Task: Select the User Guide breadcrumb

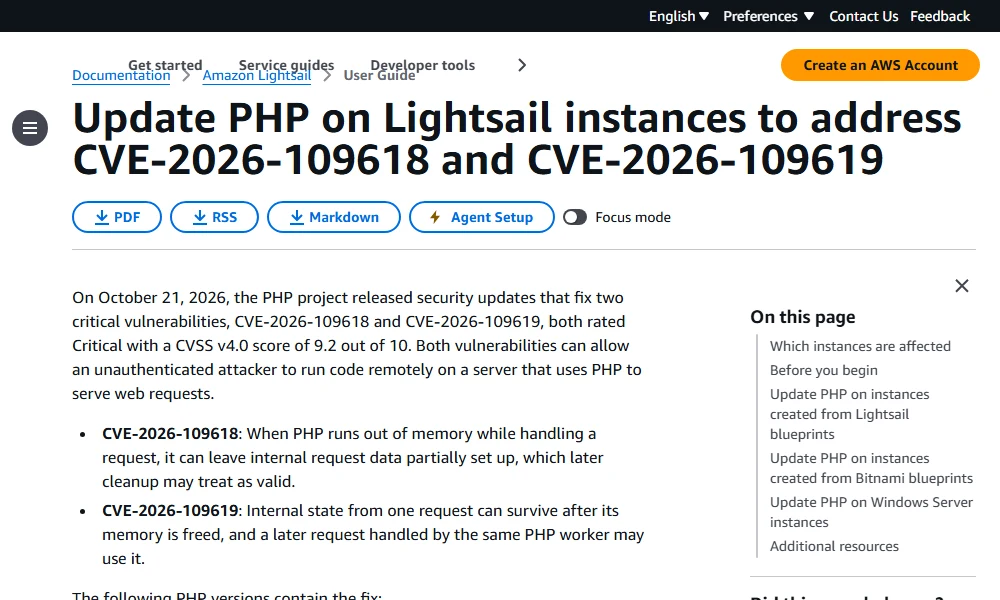Action: [379, 77]
